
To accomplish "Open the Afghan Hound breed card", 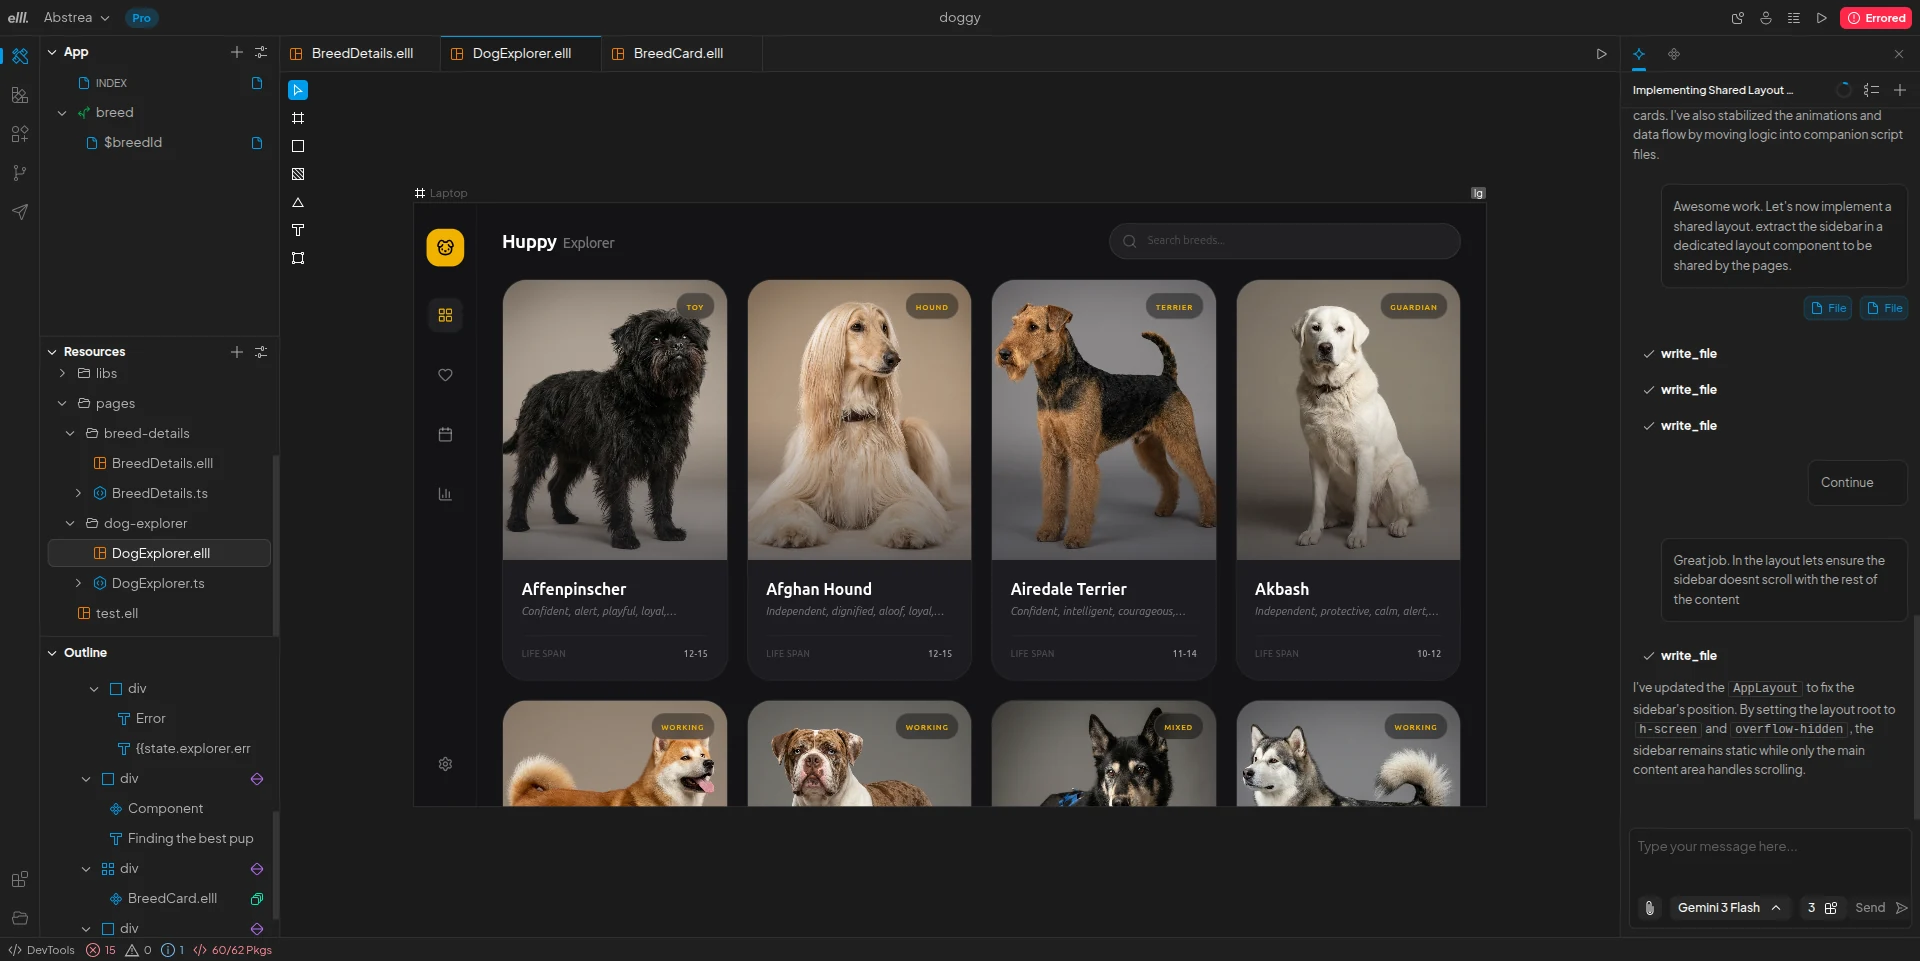I will 859,480.
